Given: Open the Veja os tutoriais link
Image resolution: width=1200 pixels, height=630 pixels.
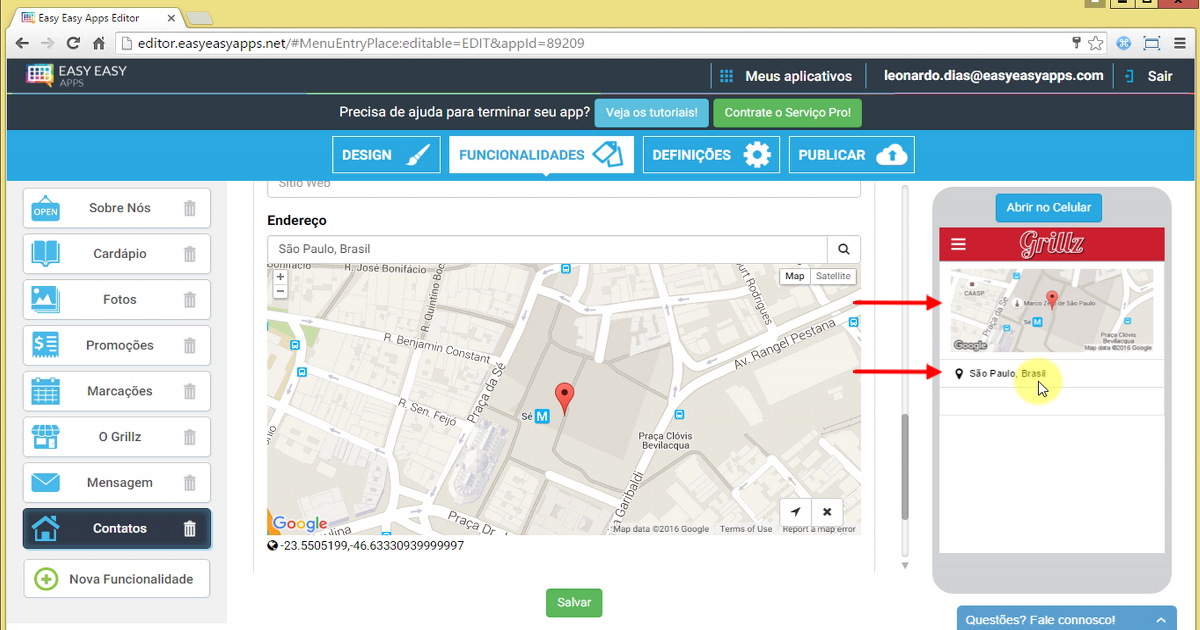Looking at the screenshot, I should click(x=651, y=113).
